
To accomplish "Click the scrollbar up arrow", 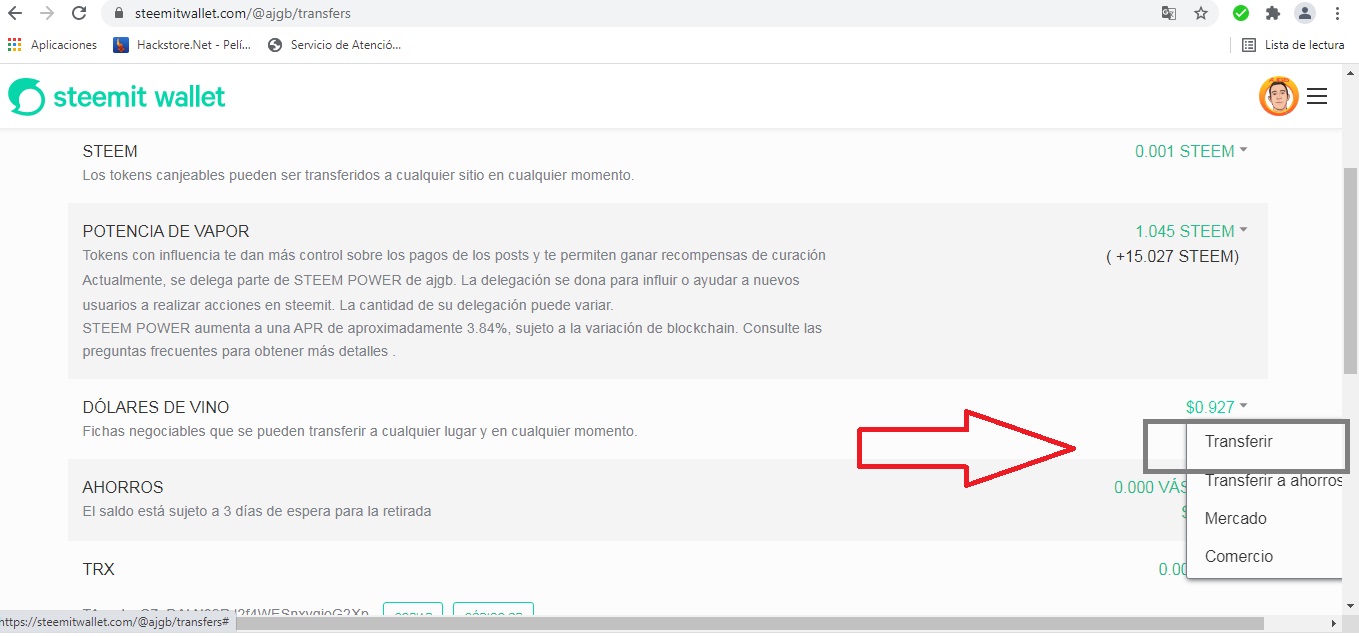I will [x=1350, y=74].
